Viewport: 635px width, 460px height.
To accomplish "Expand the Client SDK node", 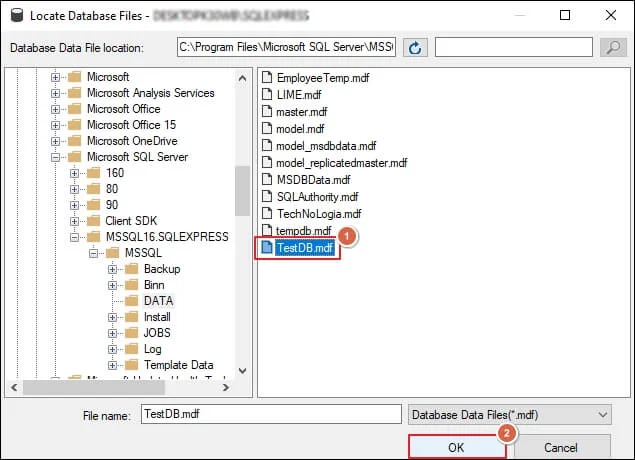I will [75, 221].
